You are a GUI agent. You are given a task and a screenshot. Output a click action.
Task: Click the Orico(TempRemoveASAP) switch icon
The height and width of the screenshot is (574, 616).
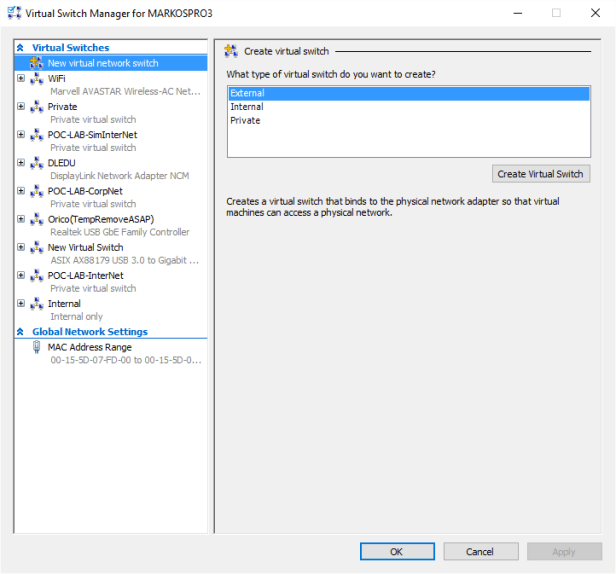click(37, 219)
